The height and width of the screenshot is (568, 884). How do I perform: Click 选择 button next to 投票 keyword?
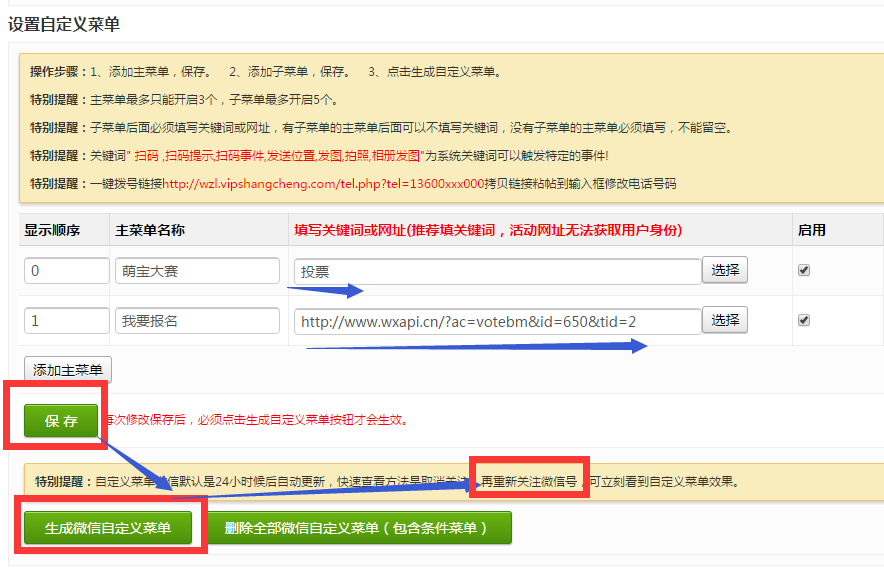pos(725,270)
